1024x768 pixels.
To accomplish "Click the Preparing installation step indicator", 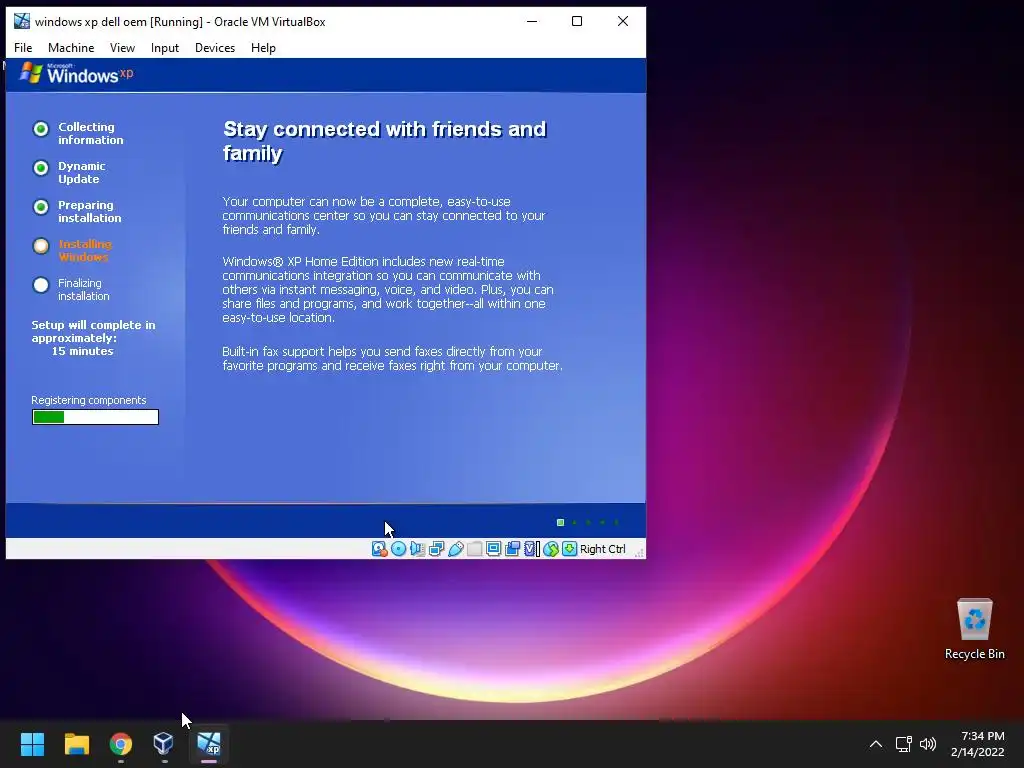I will (x=41, y=208).
